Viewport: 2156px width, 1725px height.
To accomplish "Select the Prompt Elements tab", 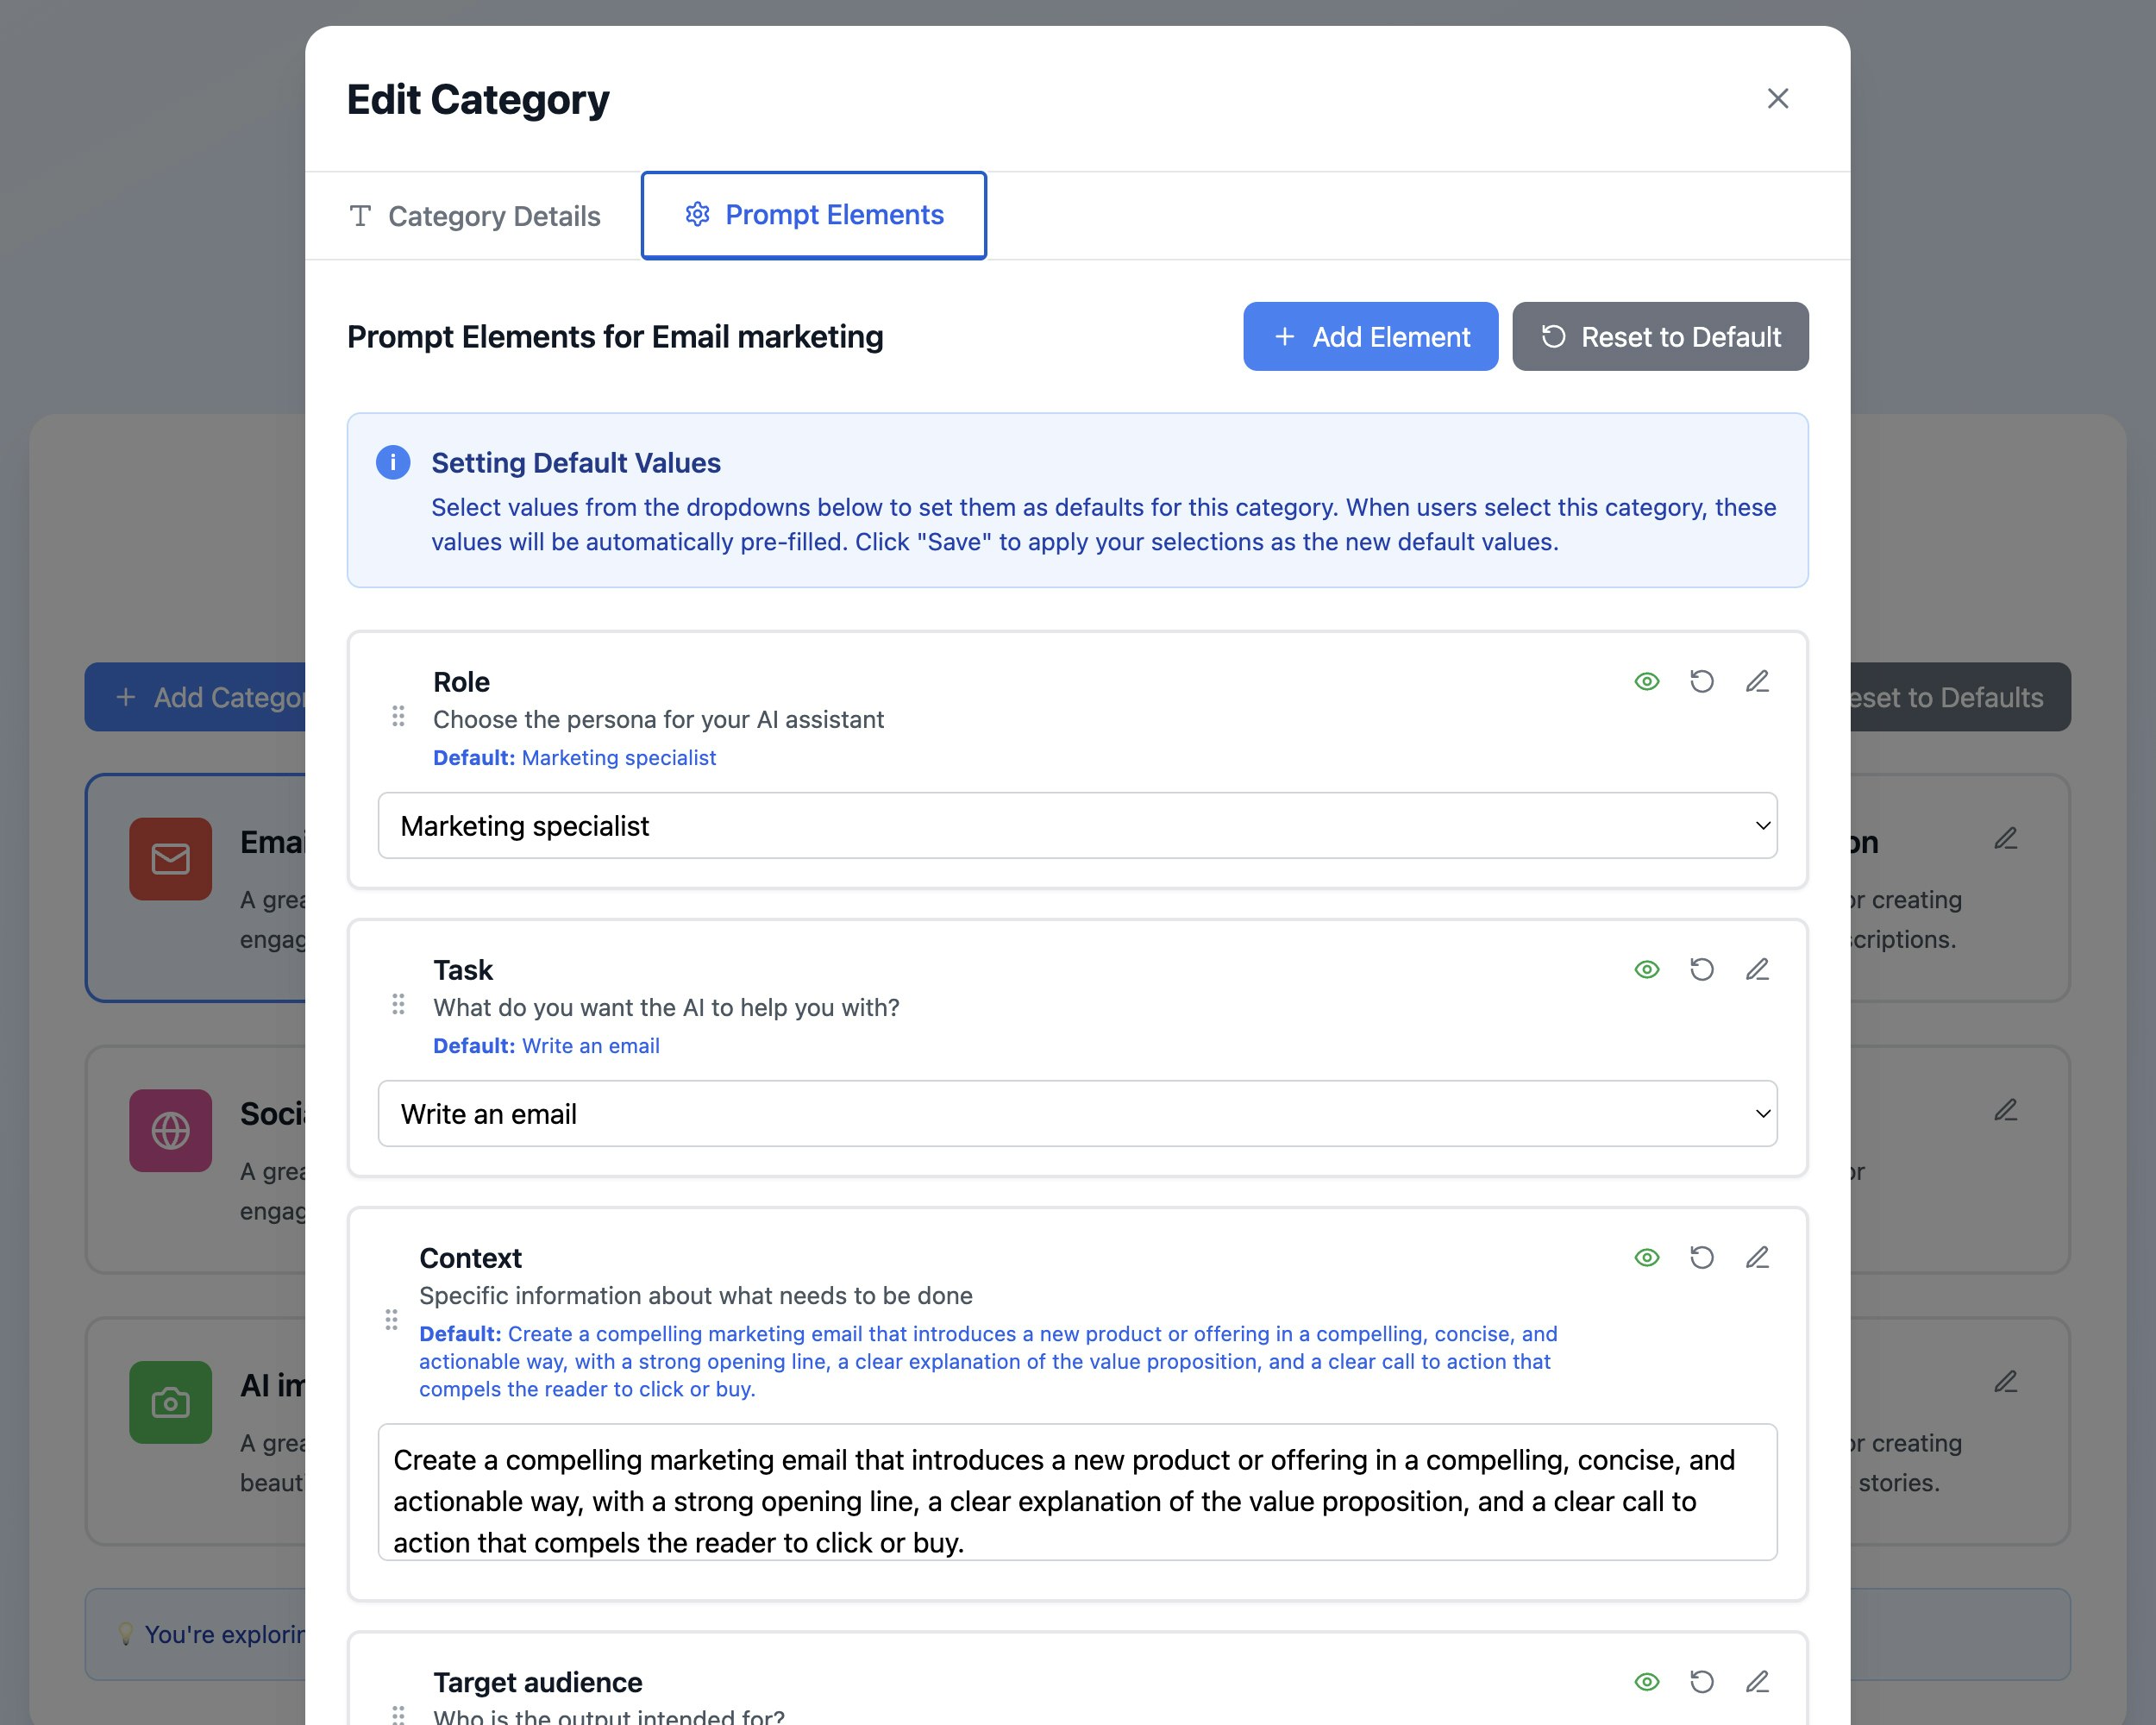I will point(813,215).
